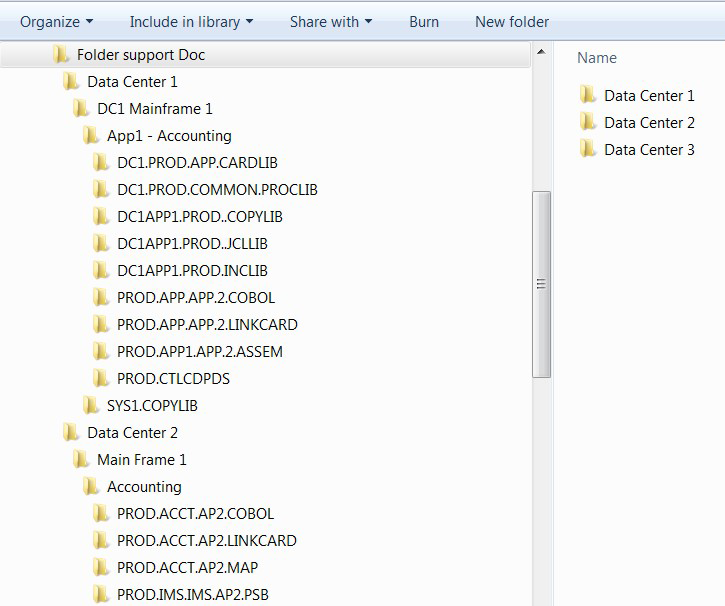725x606 pixels.
Task: Sort by the Name column header
Action: coord(597,58)
